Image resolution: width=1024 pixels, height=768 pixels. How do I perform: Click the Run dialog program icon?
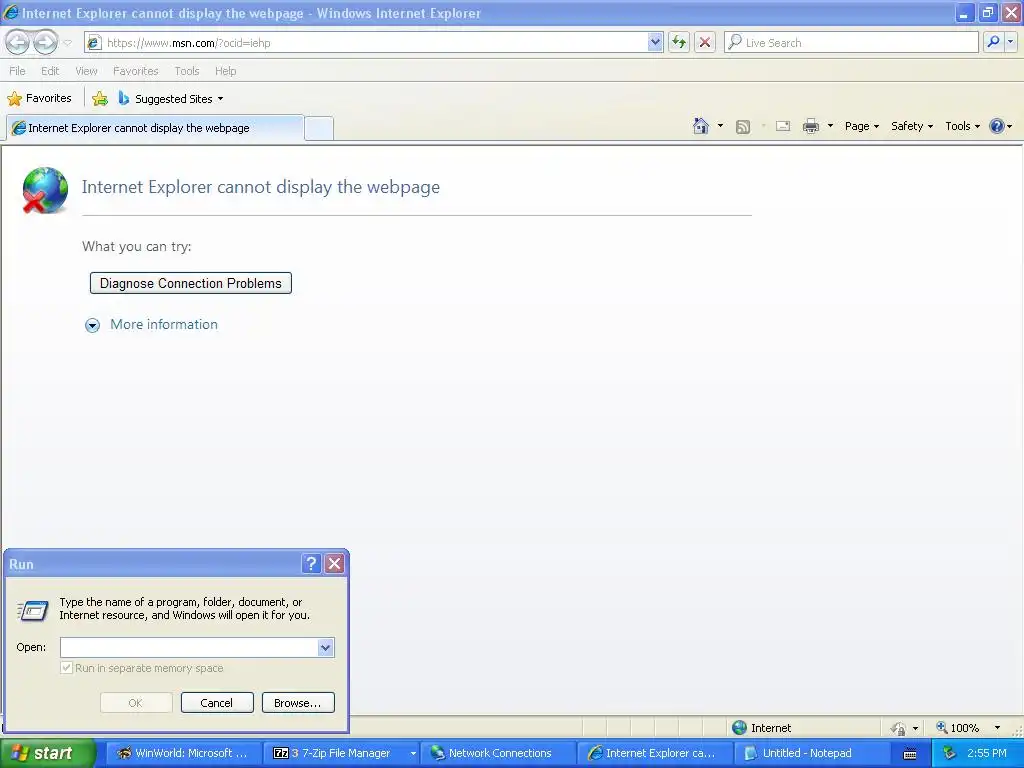point(33,611)
